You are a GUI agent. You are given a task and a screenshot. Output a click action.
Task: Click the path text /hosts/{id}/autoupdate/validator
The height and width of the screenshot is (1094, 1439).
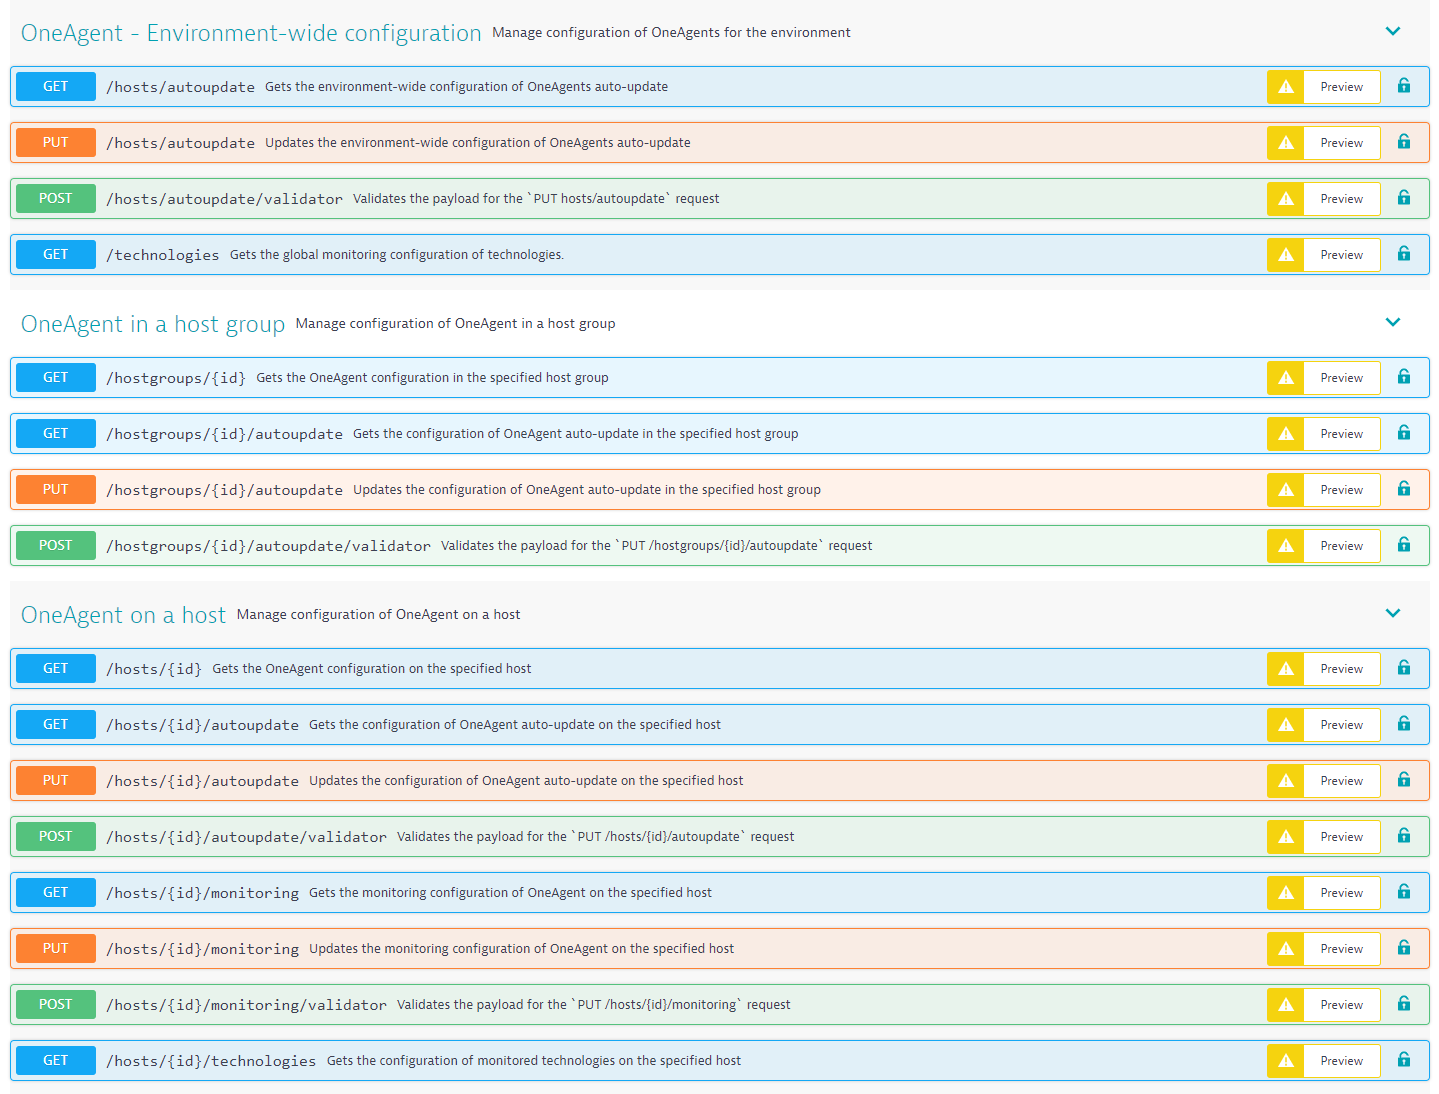[x=246, y=837]
